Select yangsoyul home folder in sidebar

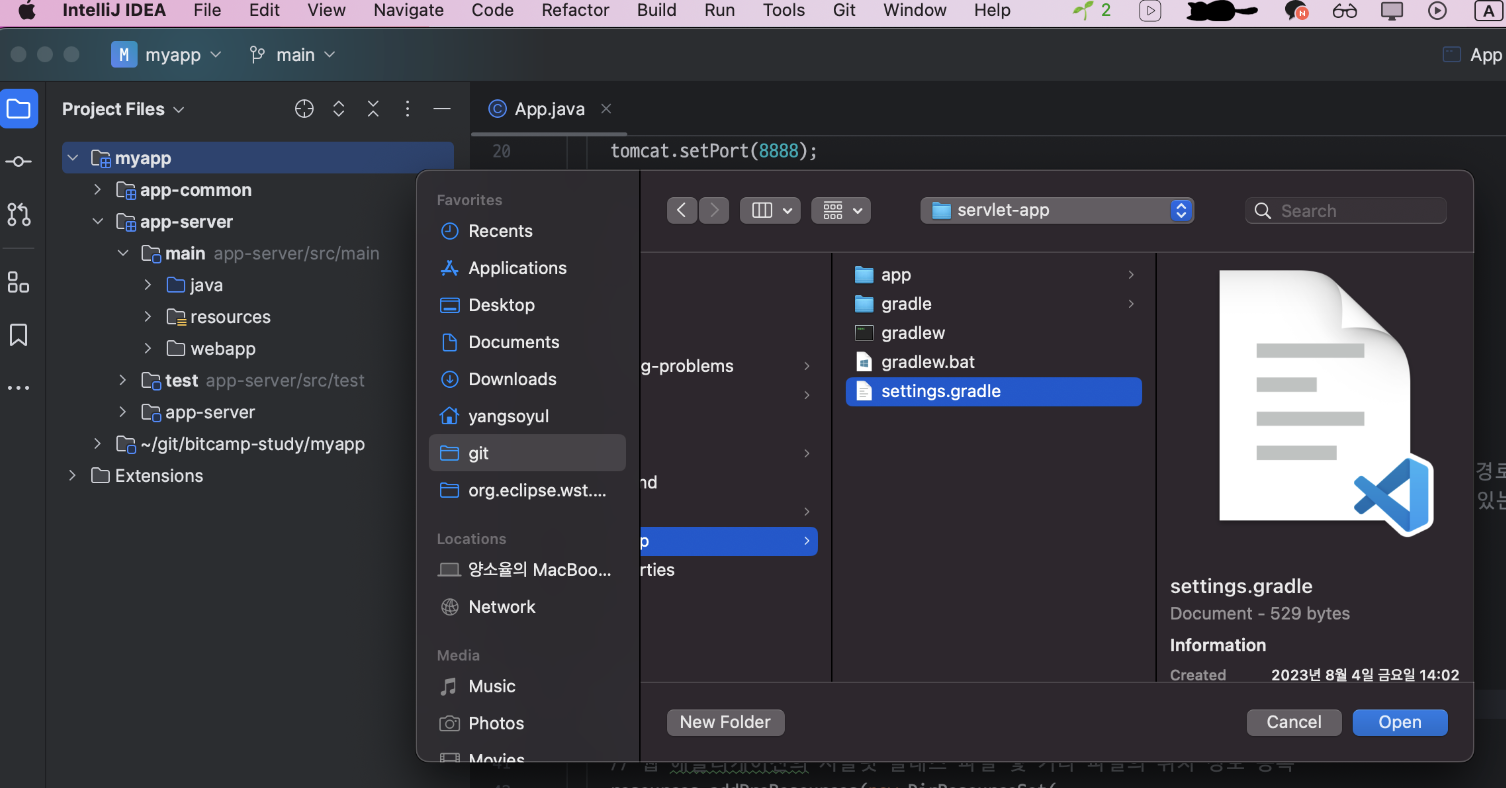click(527, 416)
